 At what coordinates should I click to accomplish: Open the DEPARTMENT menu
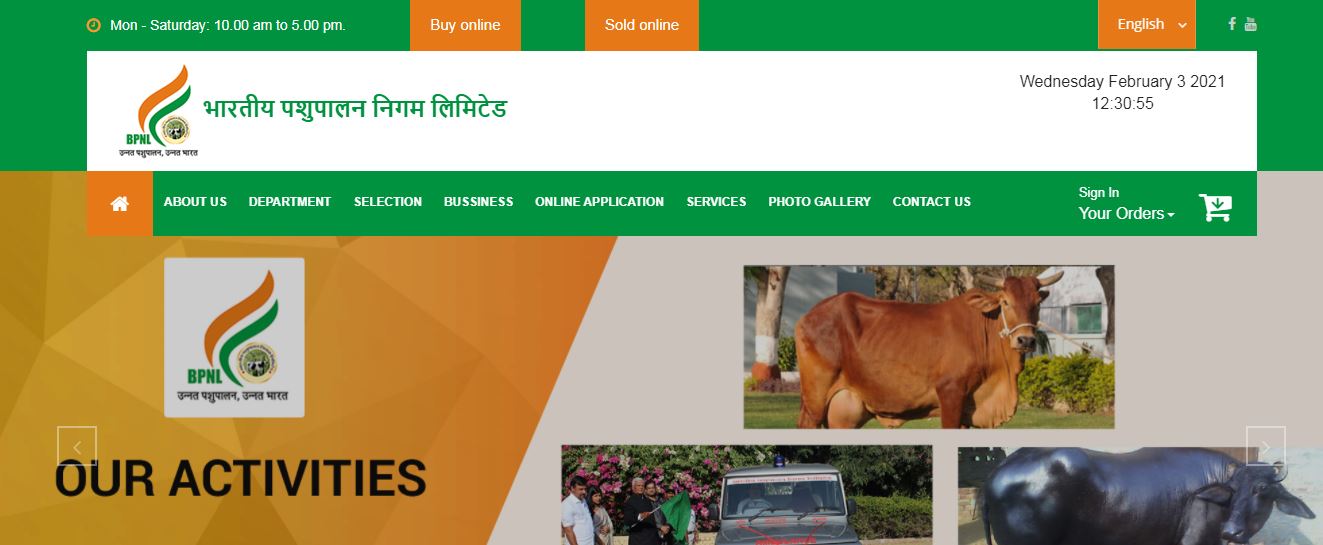(290, 202)
